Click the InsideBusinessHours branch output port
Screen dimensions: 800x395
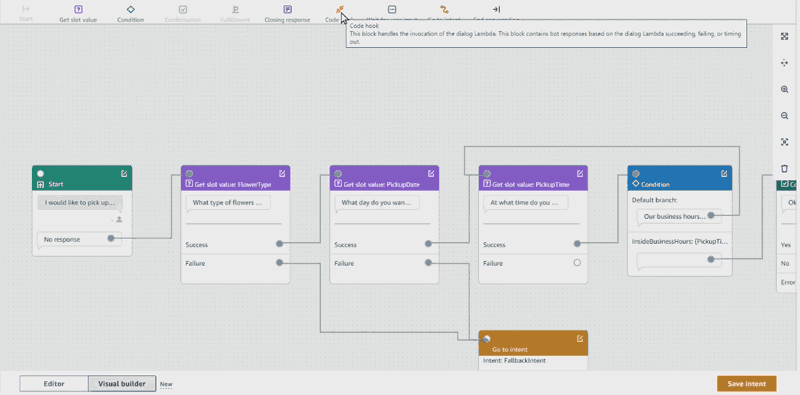[711, 259]
